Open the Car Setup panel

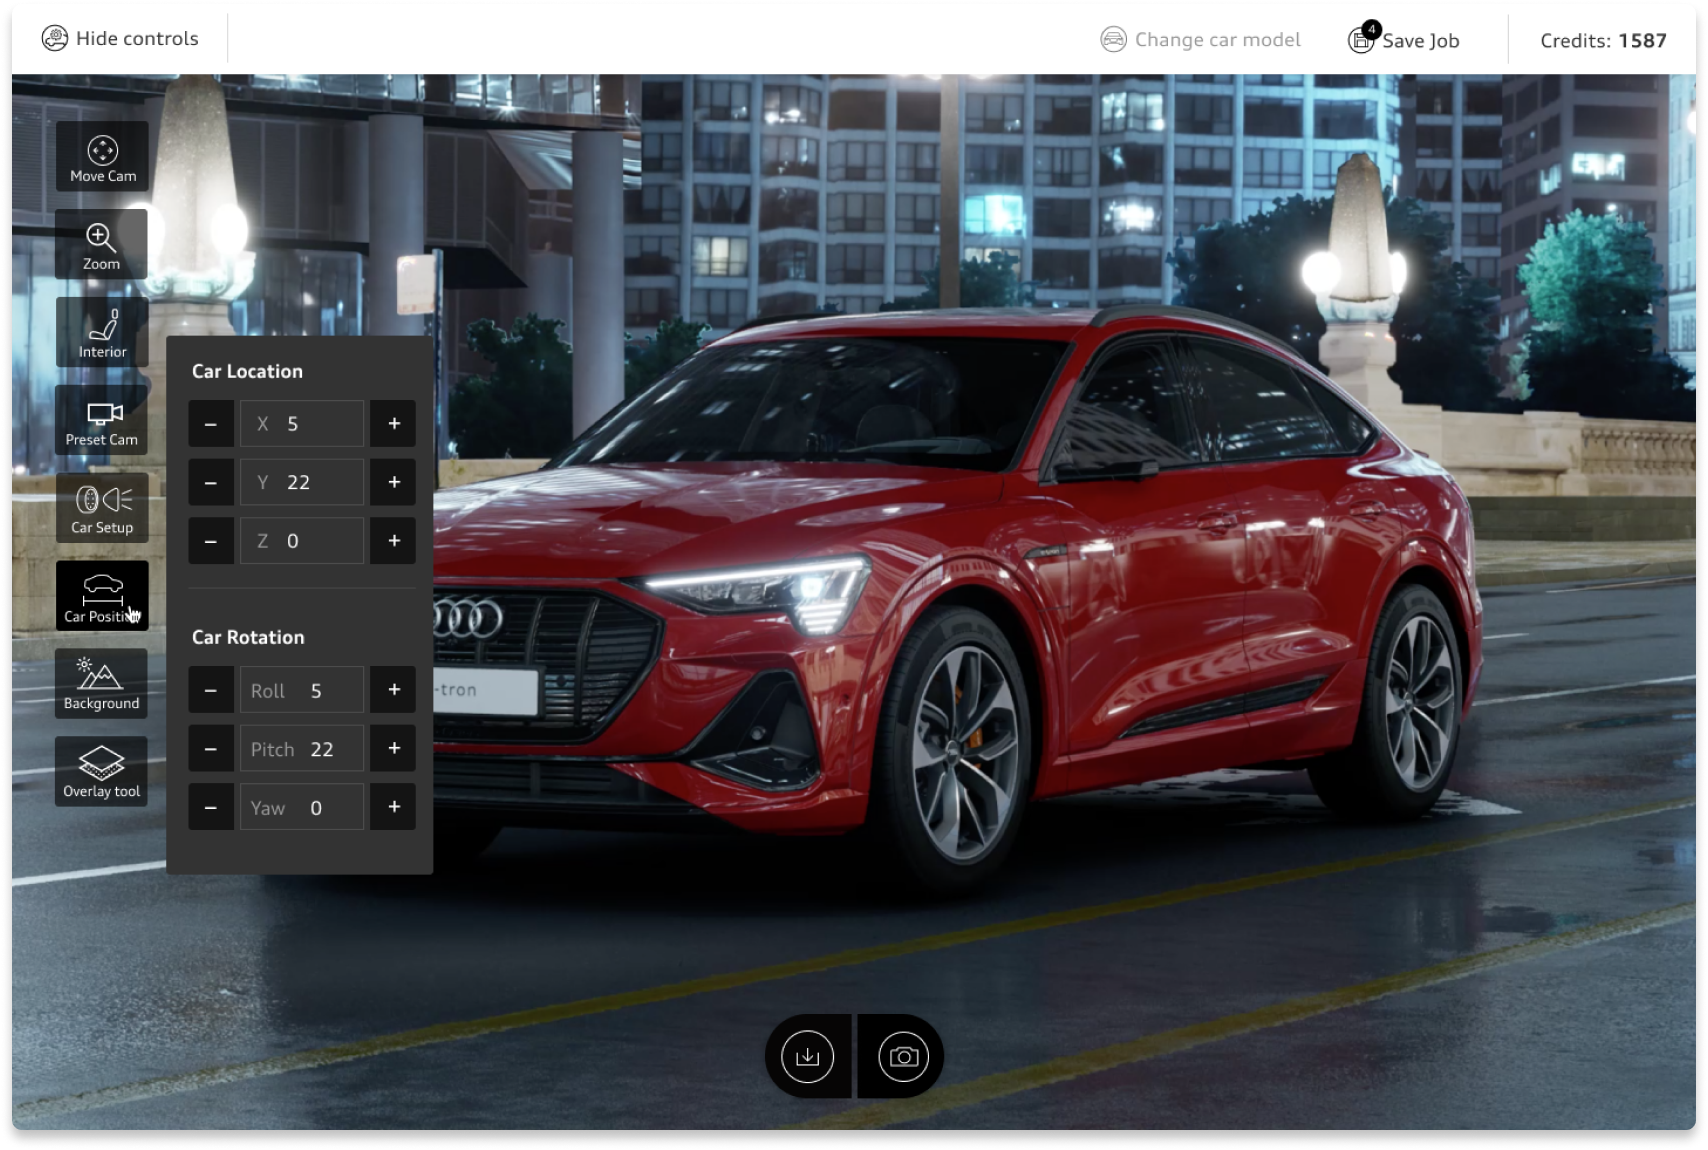[x=102, y=508]
